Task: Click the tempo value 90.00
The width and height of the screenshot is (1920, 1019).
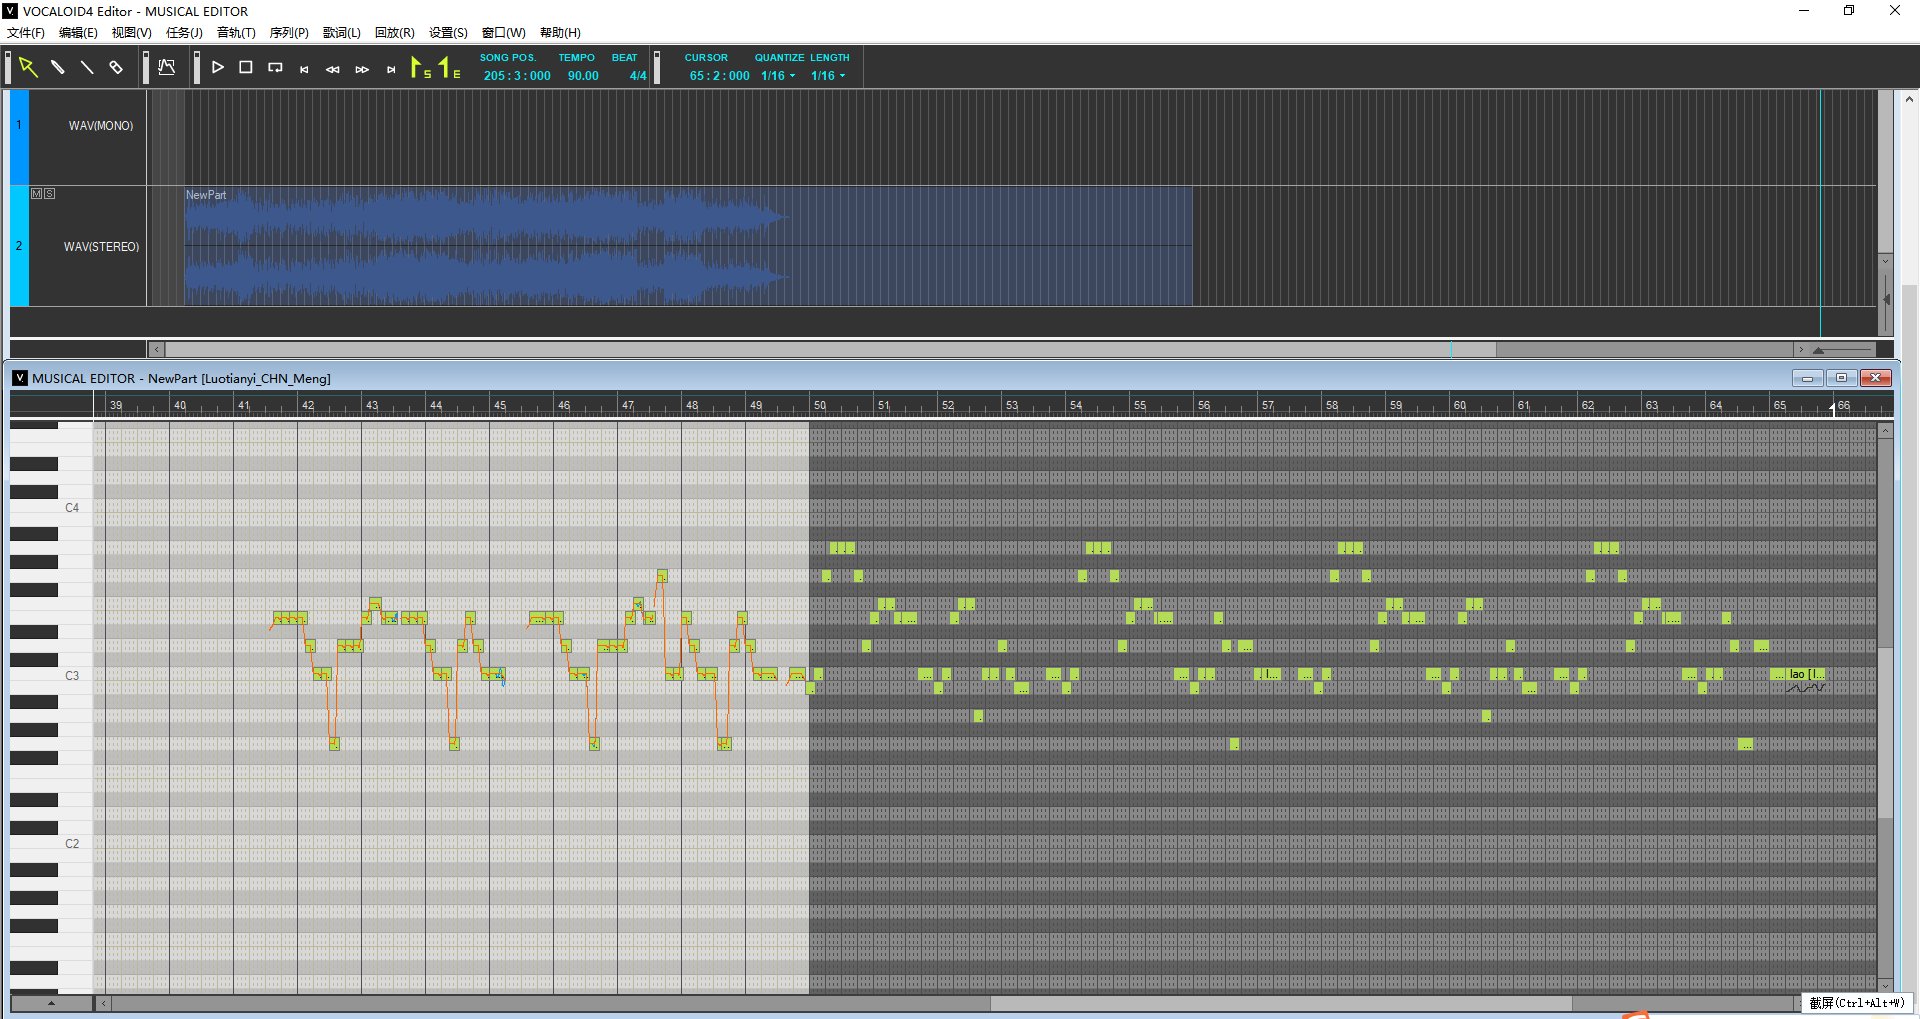Action: tap(583, 76)
